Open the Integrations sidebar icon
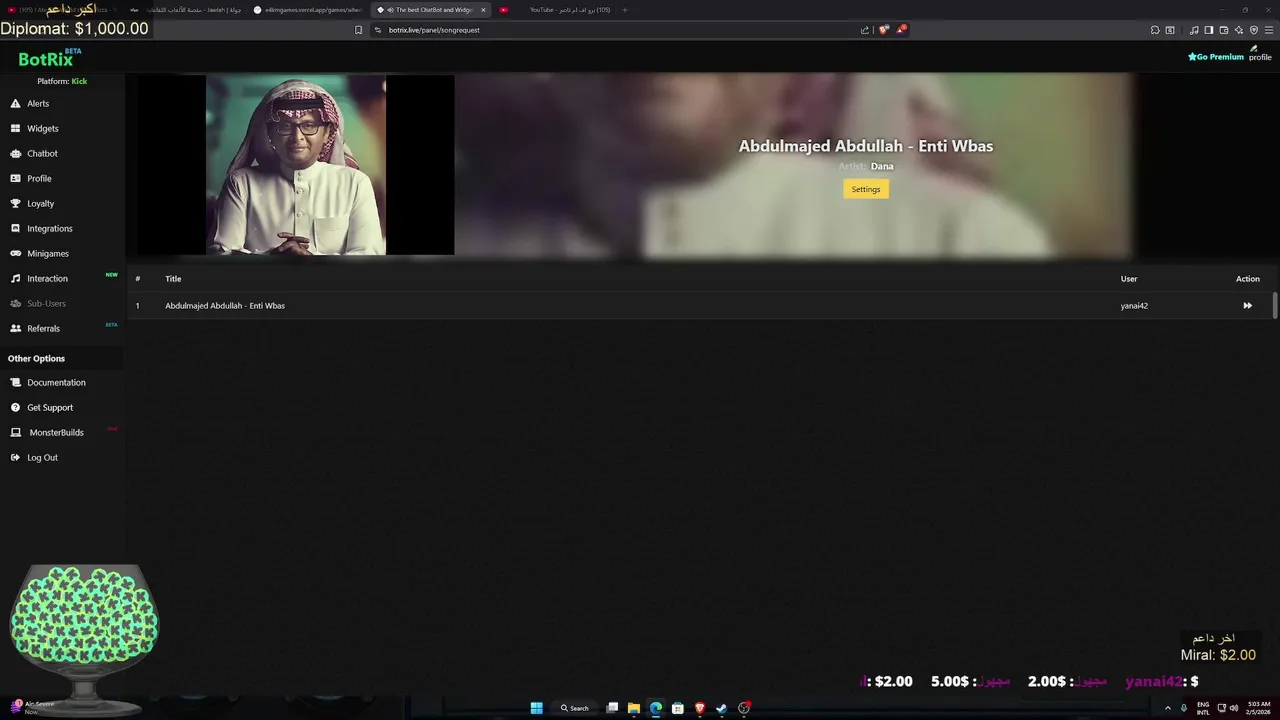The width and height of the screenshot is (1280, 720). (16, 229)
